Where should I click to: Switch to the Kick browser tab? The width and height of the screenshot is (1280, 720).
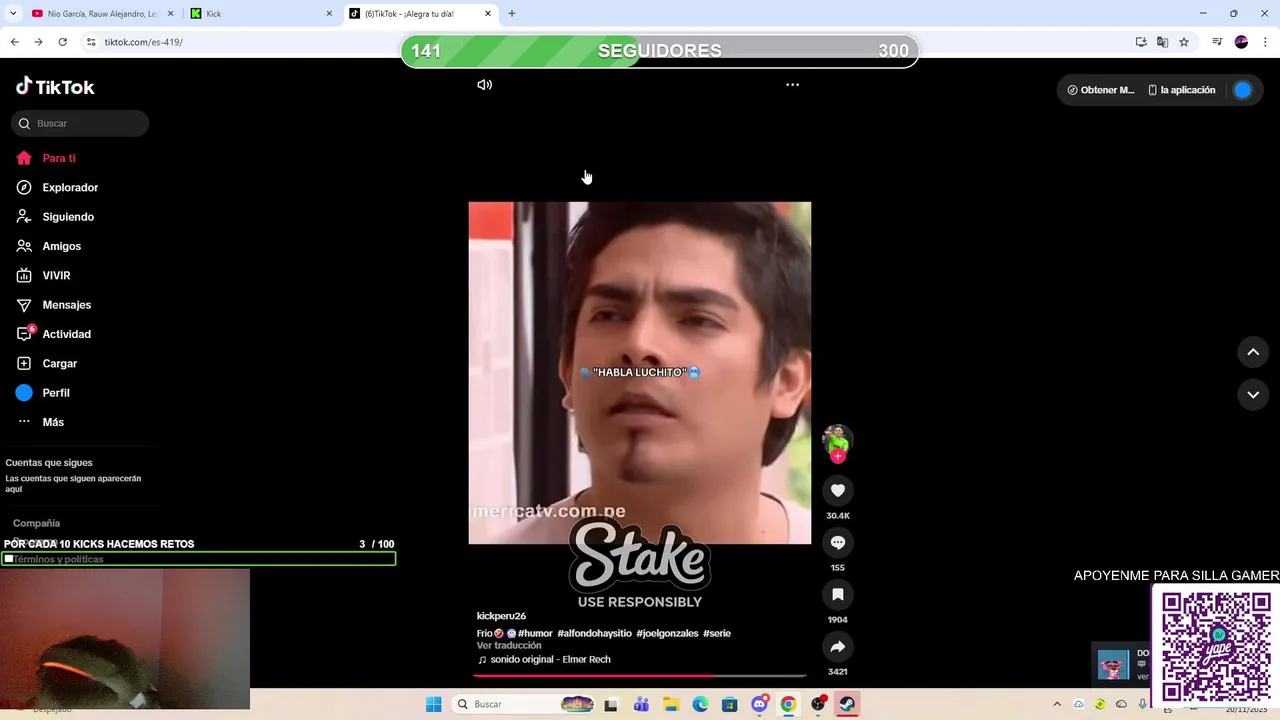pos(260,14)
